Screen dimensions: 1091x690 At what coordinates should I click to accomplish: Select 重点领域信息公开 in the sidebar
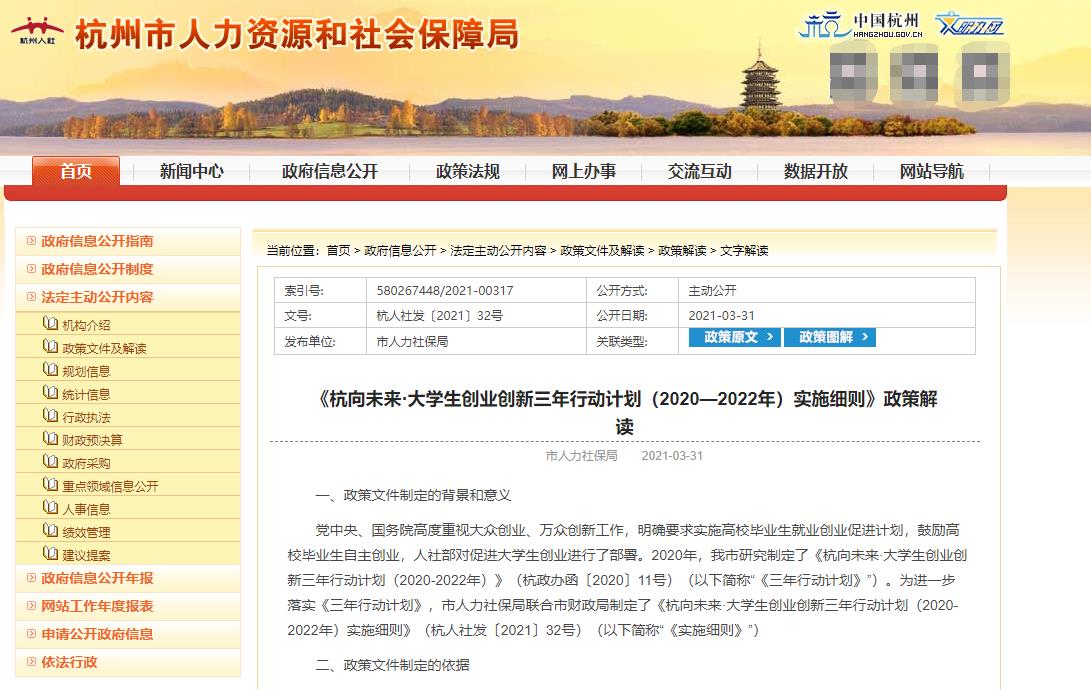(110, 486)
